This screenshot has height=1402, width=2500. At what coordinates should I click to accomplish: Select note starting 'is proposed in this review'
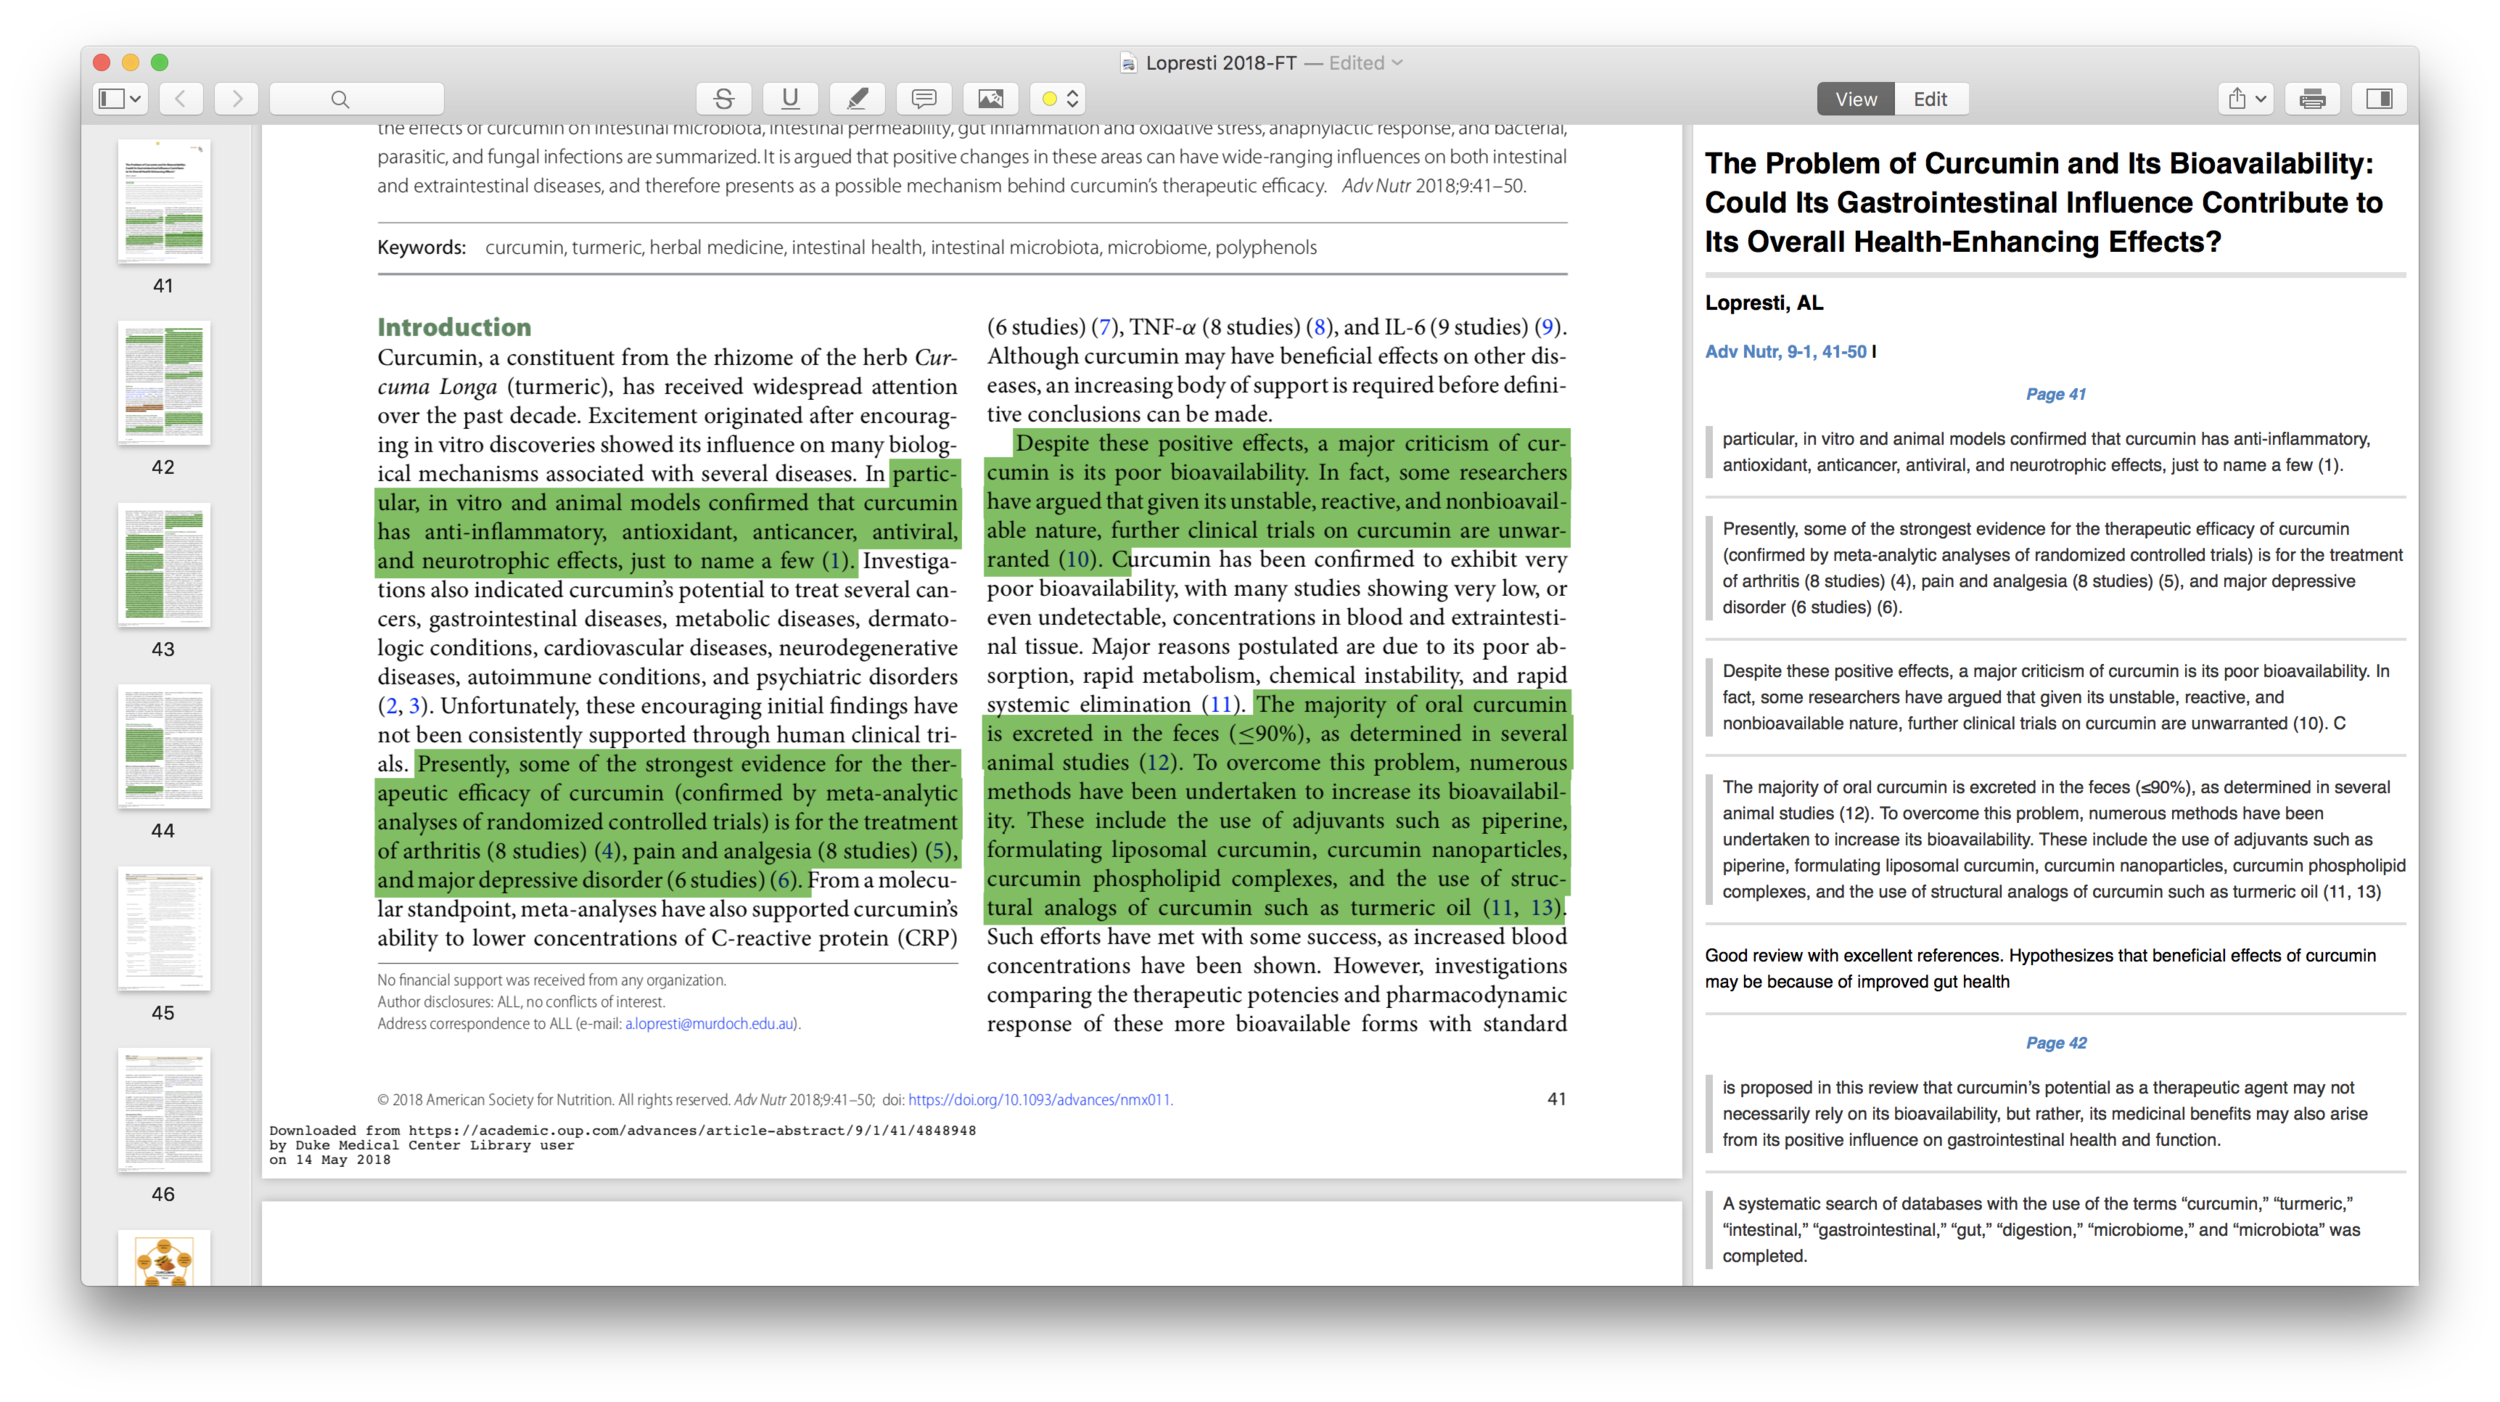click(2055, 1114)
